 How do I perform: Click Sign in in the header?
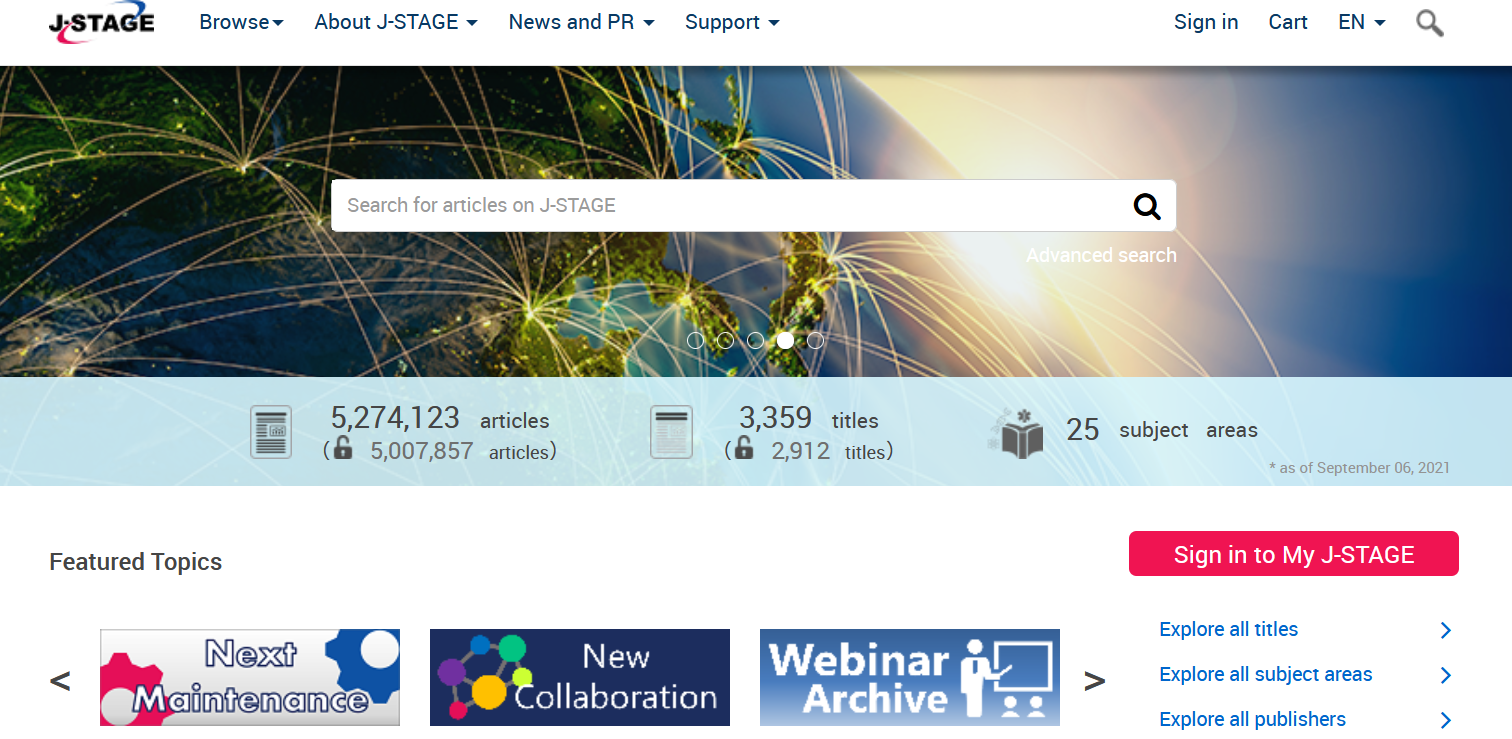1206,22
